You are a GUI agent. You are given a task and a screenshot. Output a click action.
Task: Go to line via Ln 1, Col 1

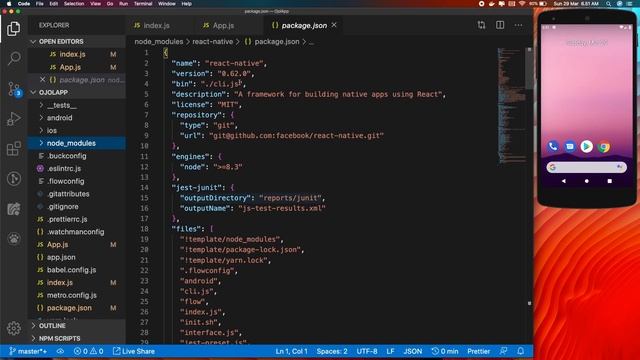tap(291, 351)
